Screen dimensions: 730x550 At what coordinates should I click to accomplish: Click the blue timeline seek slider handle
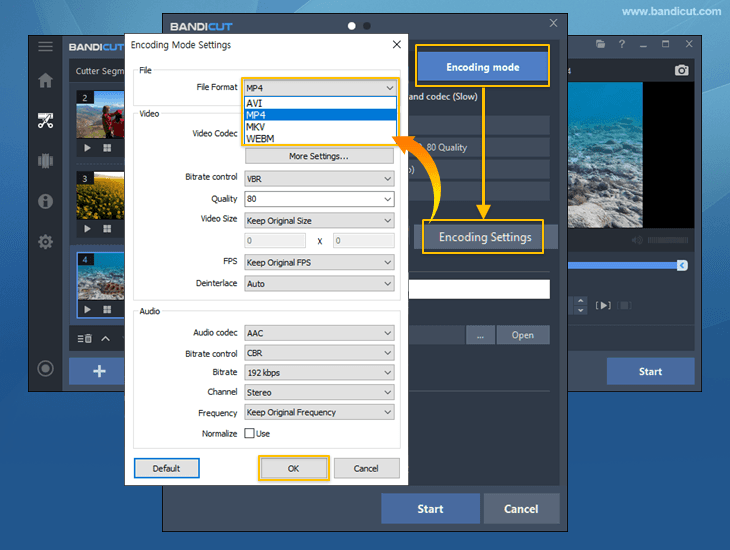682,265
